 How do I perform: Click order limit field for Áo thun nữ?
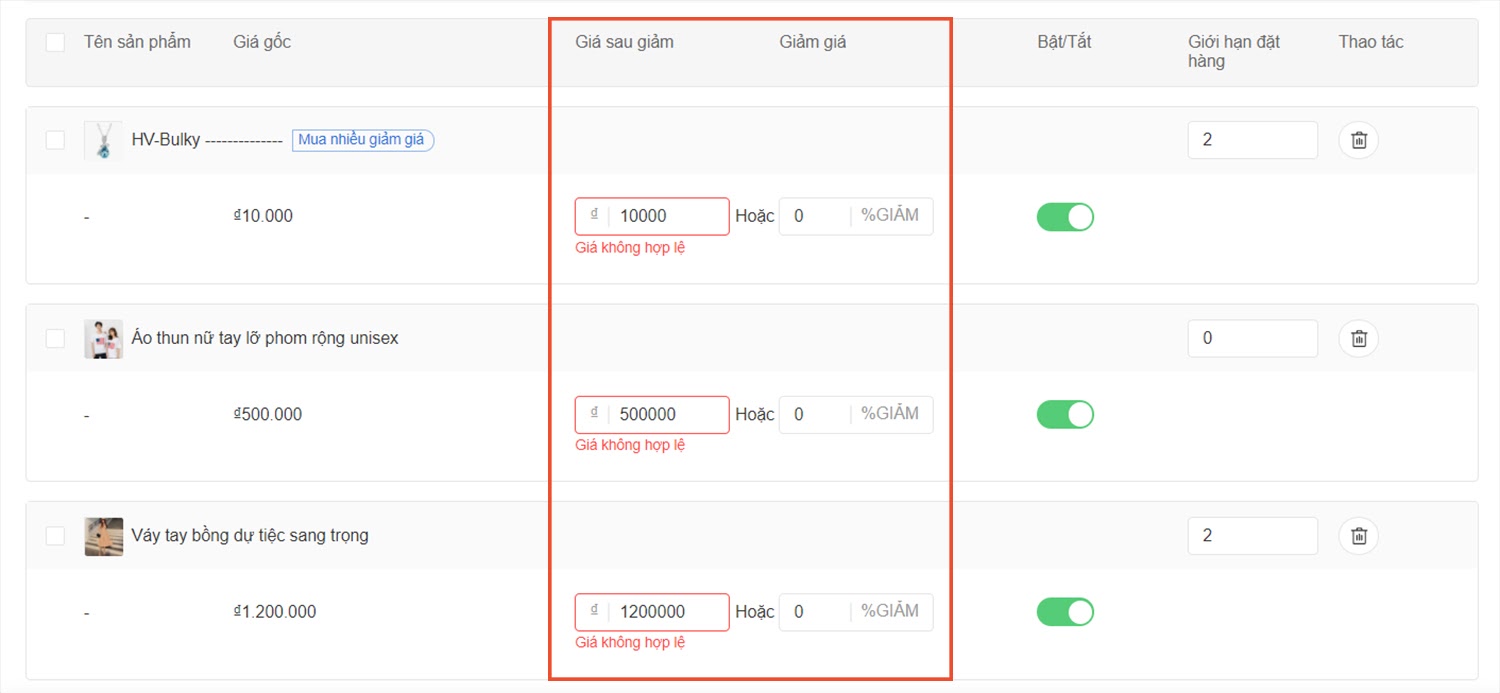click(x=1252, y=338)
